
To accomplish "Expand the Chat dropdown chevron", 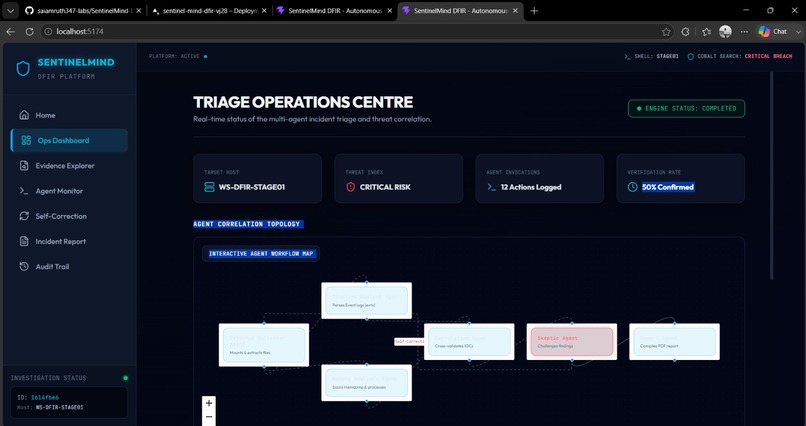I will click(x=798, y=31).
